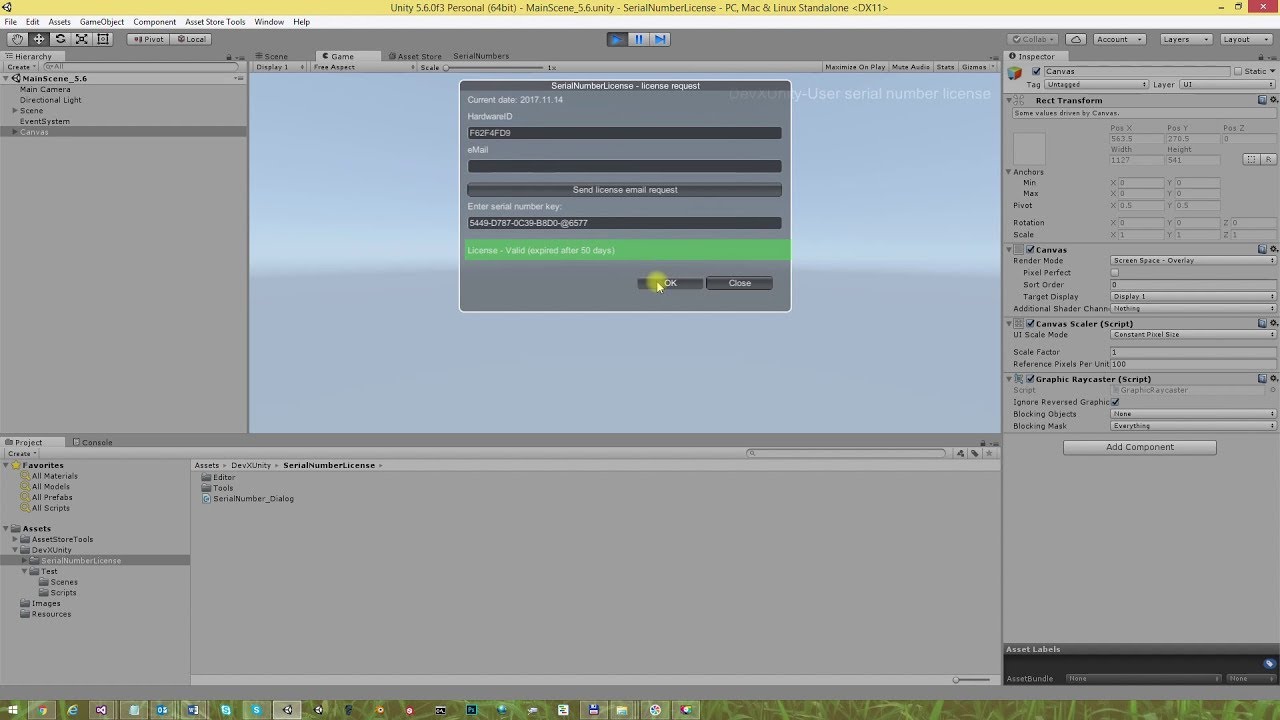The height and width of the screenshot is (720, 1280).
Task: Click the Project search by type icon
Action: (961, 453)
